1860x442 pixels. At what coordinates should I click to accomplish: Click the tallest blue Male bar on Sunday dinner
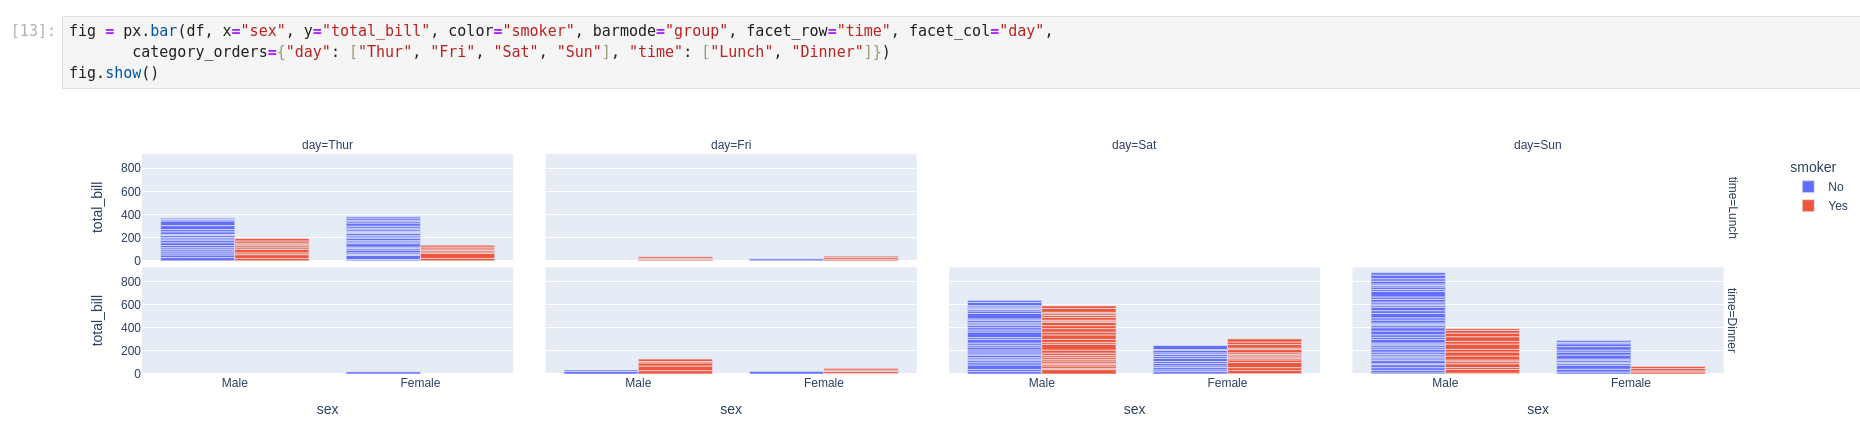1407,323
